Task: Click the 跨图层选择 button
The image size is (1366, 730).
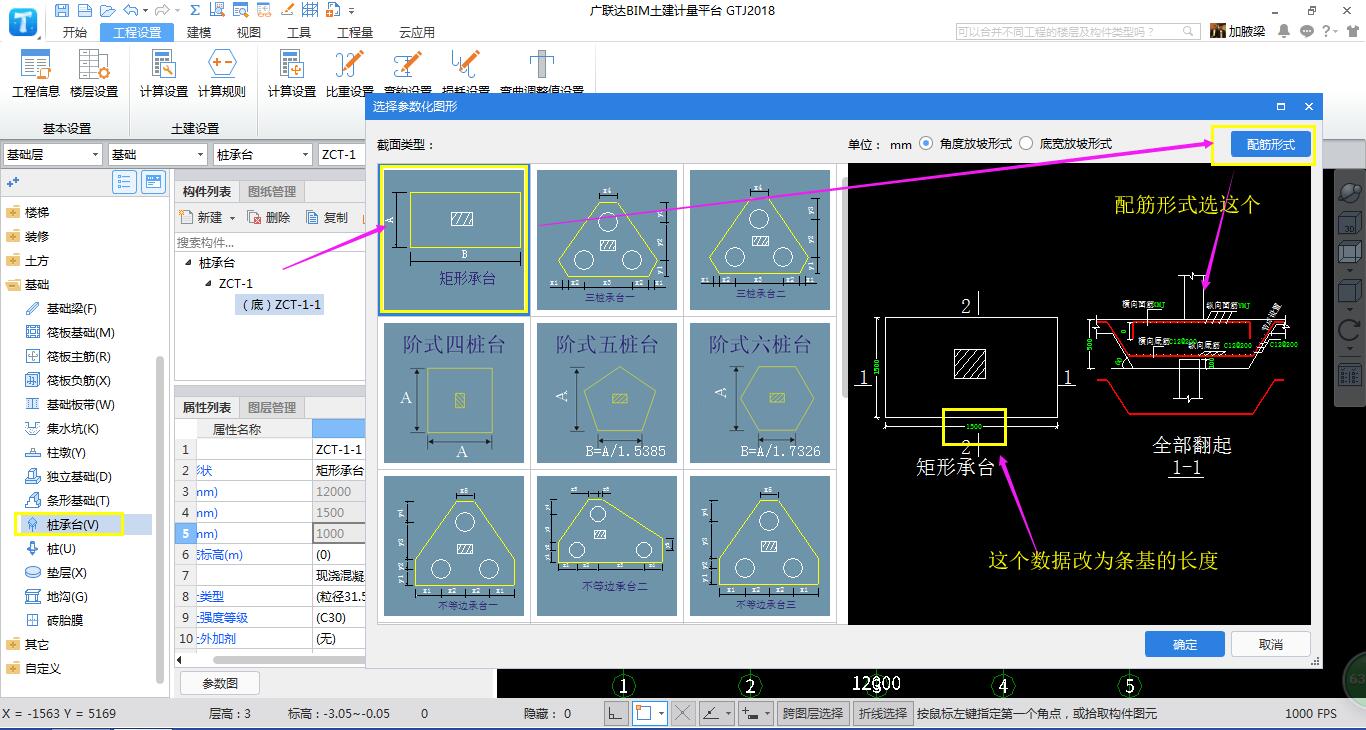Action: [x=813, y=714]
